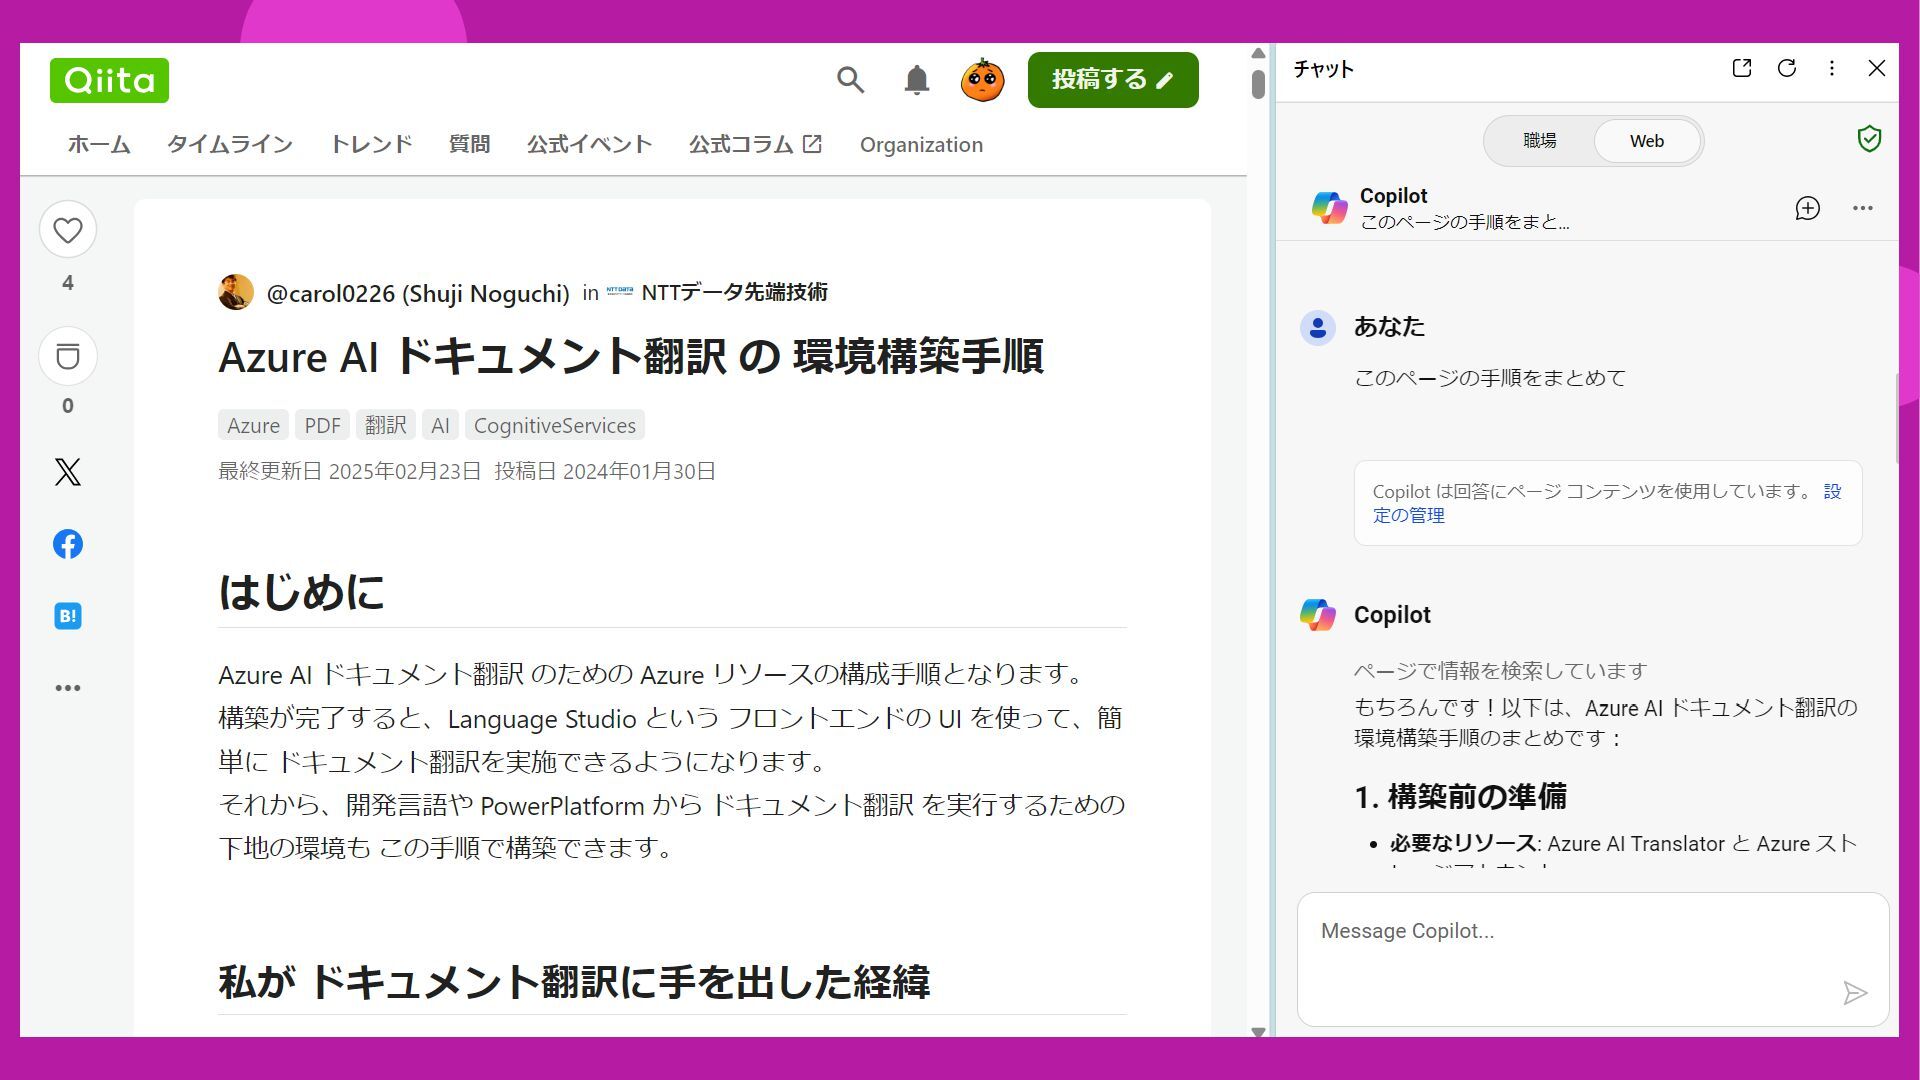Go to the トレンド tab
1920x1080 pixels.
[x=371, y=144]
